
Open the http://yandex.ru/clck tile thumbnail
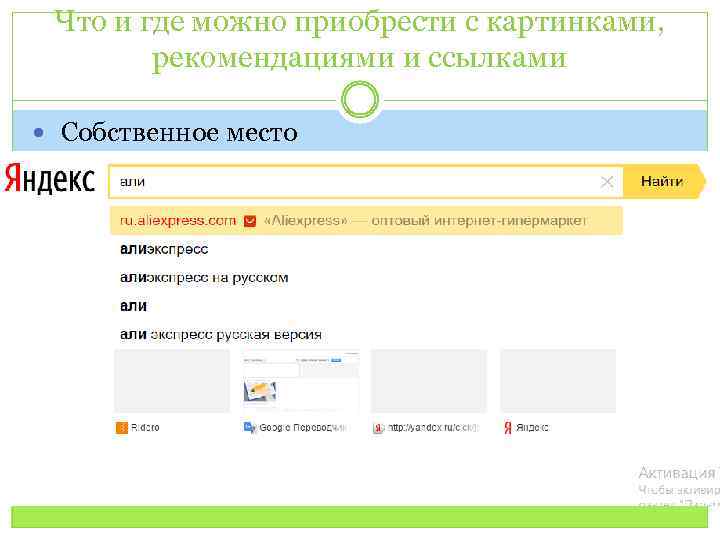click(428, 381)
